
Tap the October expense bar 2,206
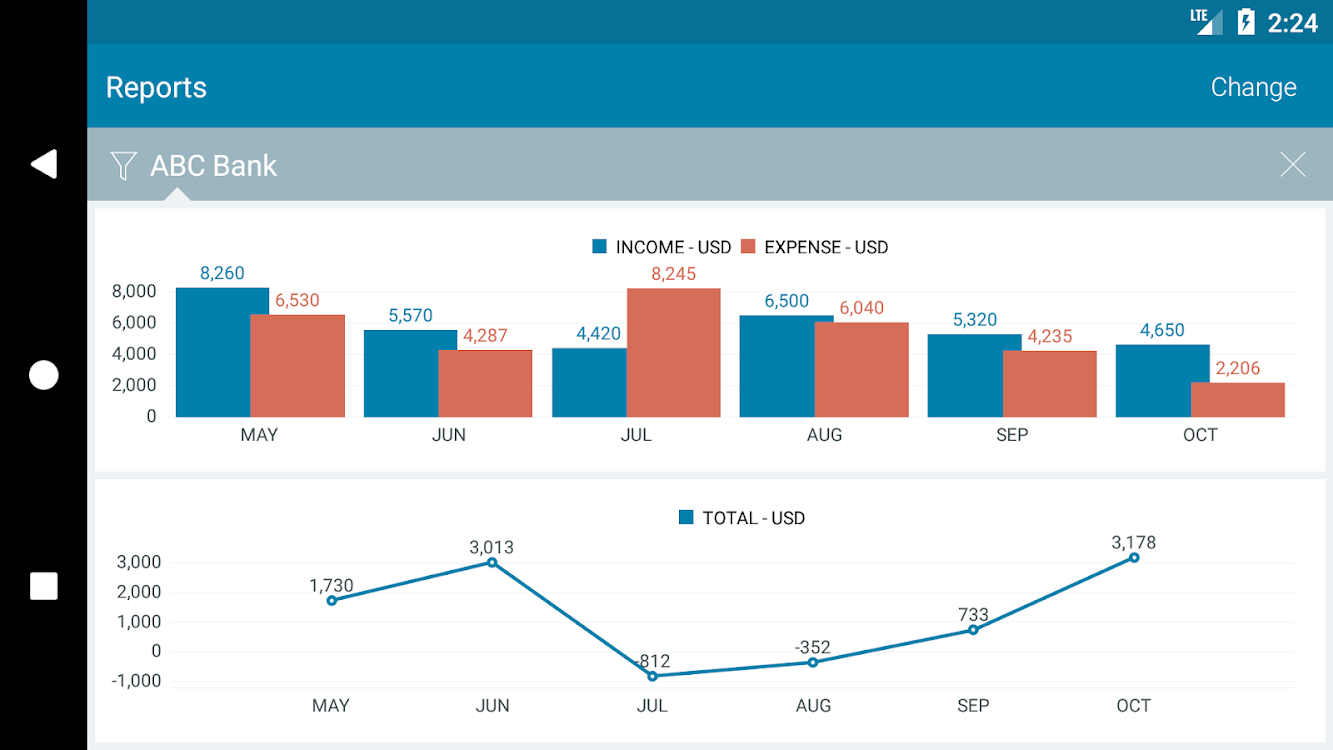coord(1237,399)
